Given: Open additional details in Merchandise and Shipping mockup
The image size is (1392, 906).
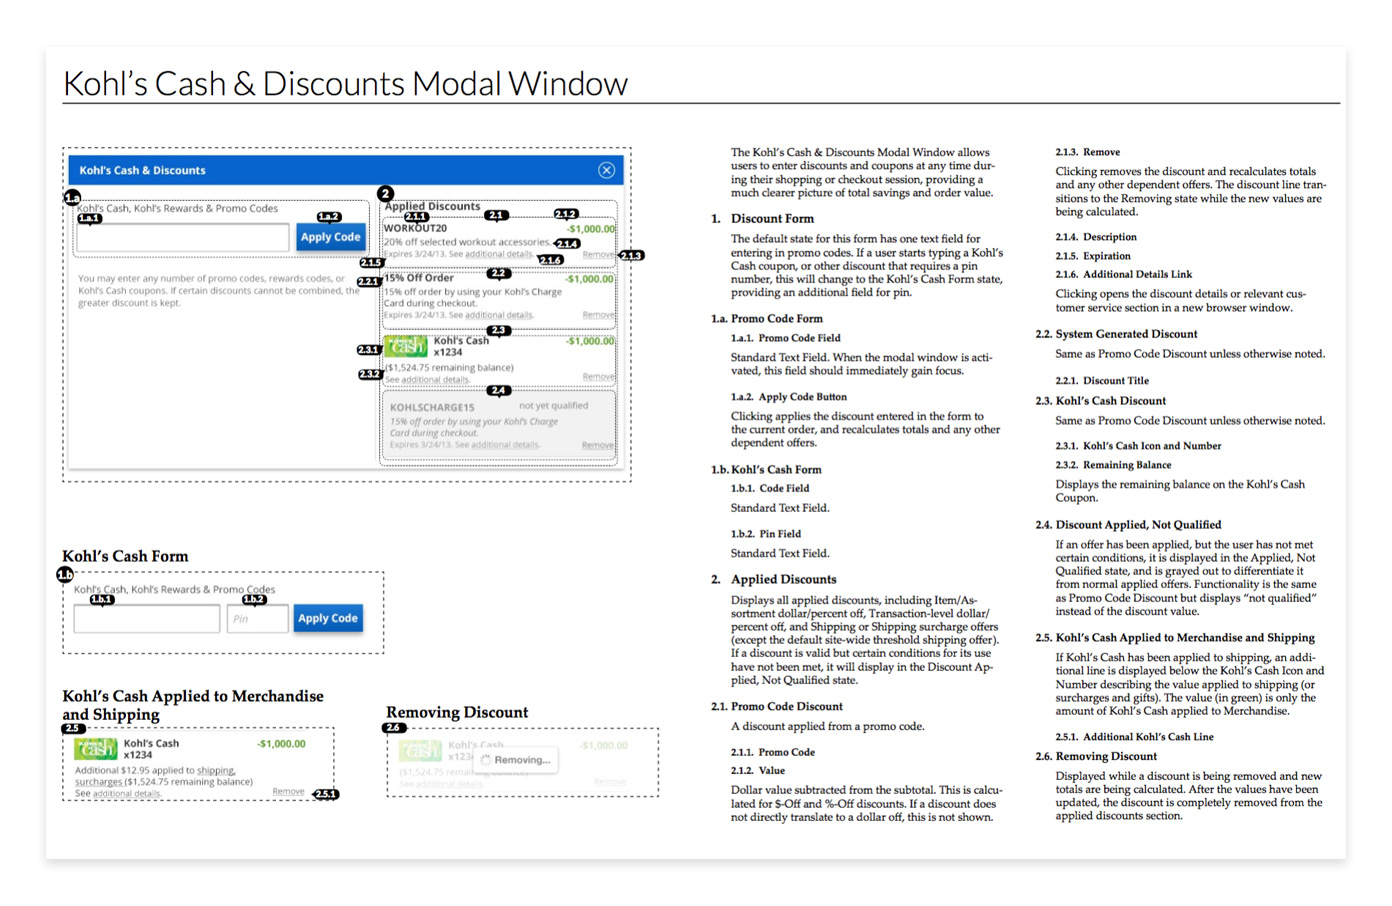Looking at the screenshot, I should [126, 794].
